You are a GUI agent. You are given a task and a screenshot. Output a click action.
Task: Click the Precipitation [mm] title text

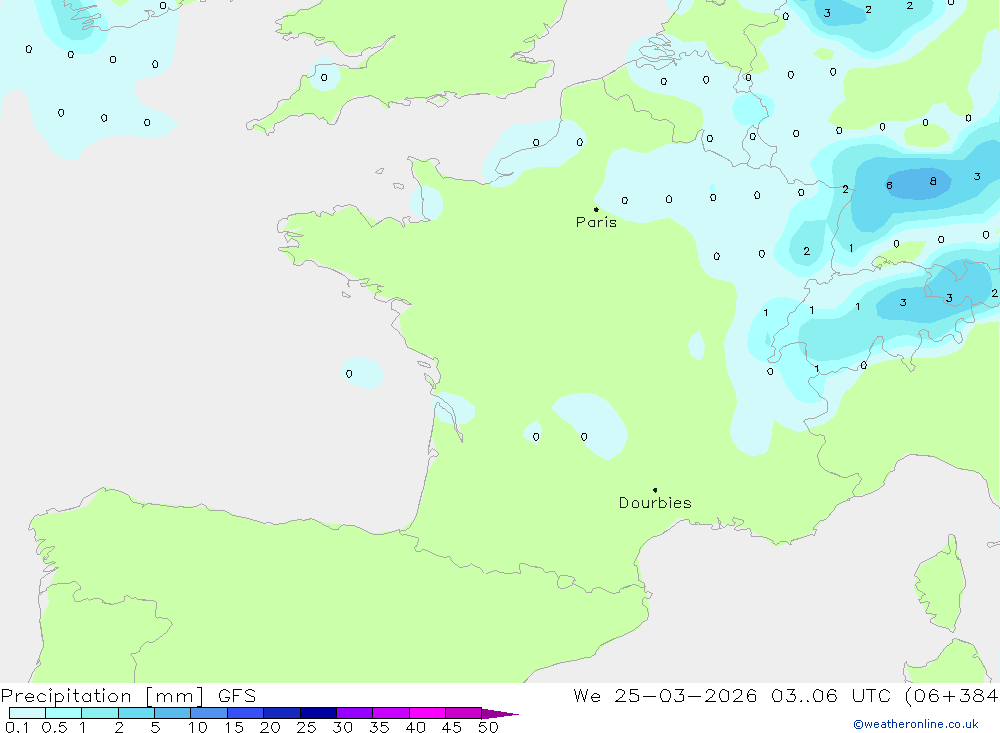102,696
